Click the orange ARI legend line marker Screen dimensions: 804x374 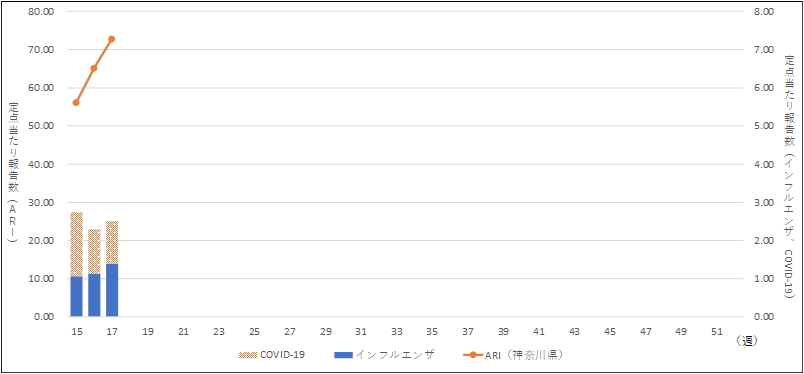tap(473, 355)
